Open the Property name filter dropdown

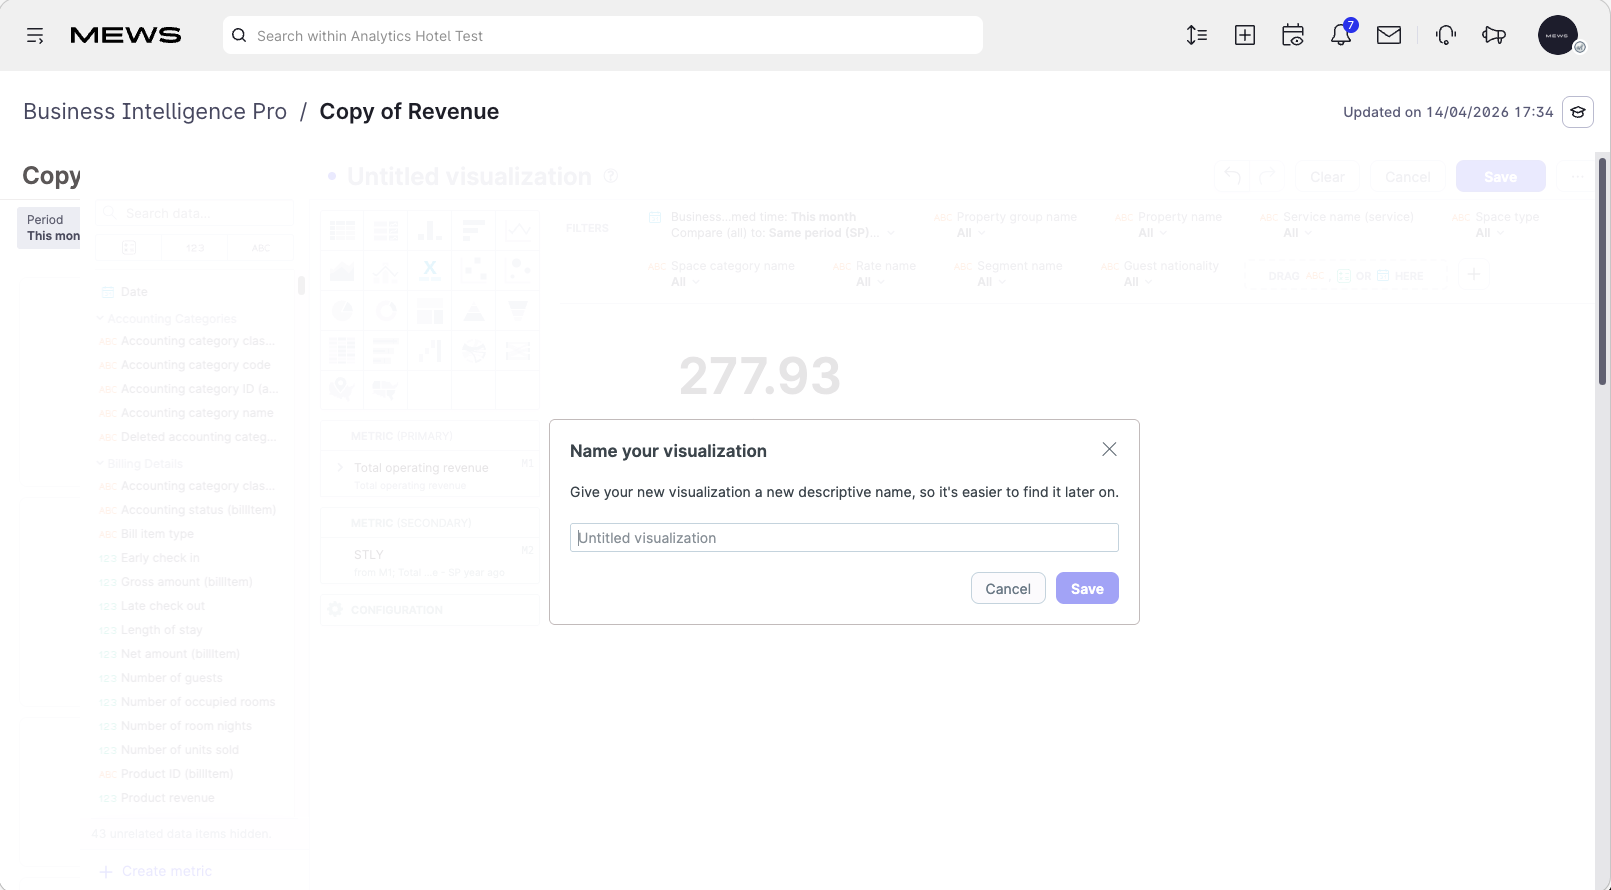pos(1168,225)
